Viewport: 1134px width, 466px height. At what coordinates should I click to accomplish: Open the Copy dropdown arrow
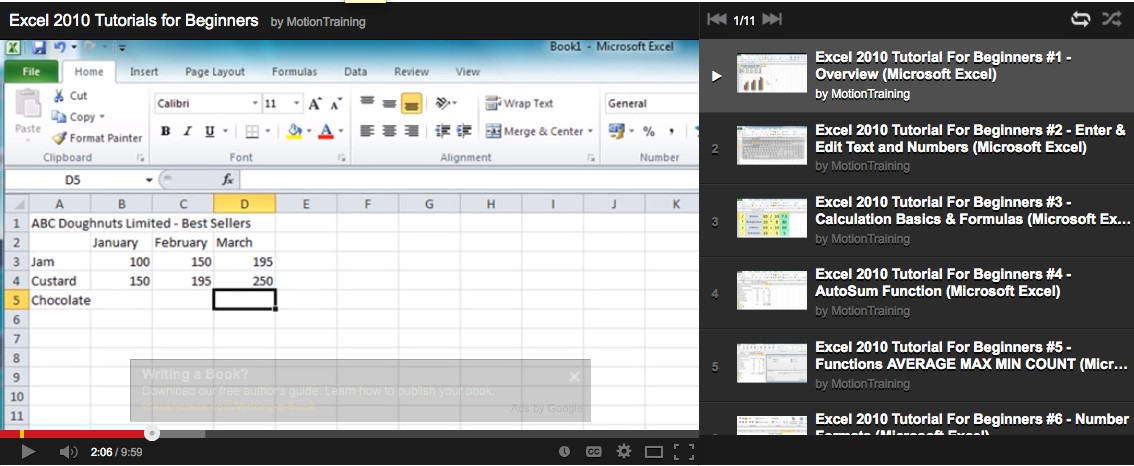102,116
